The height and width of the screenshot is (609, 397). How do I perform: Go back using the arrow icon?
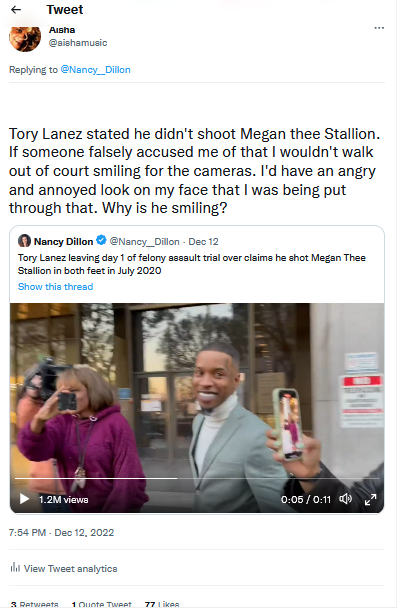click(x=16, y=10)
